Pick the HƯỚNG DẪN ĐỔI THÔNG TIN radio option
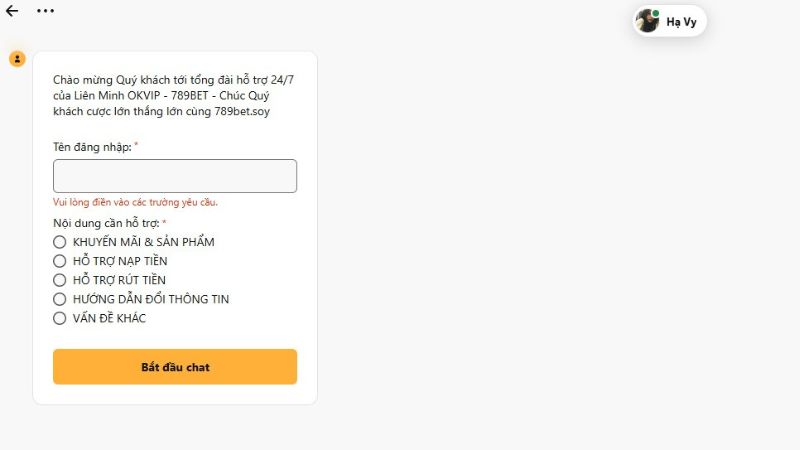Viewport: 800px width, 450px height. pos(60,299)
